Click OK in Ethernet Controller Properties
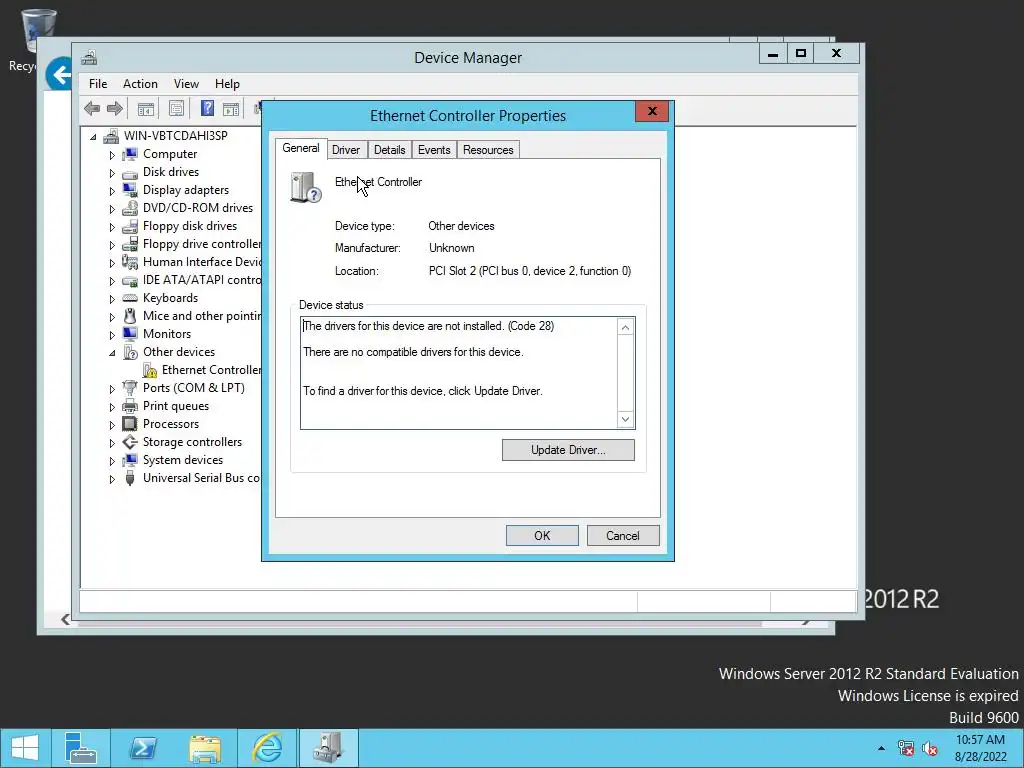The width and height of the screenshot is (1024, 768). click(x=542, y=536)
